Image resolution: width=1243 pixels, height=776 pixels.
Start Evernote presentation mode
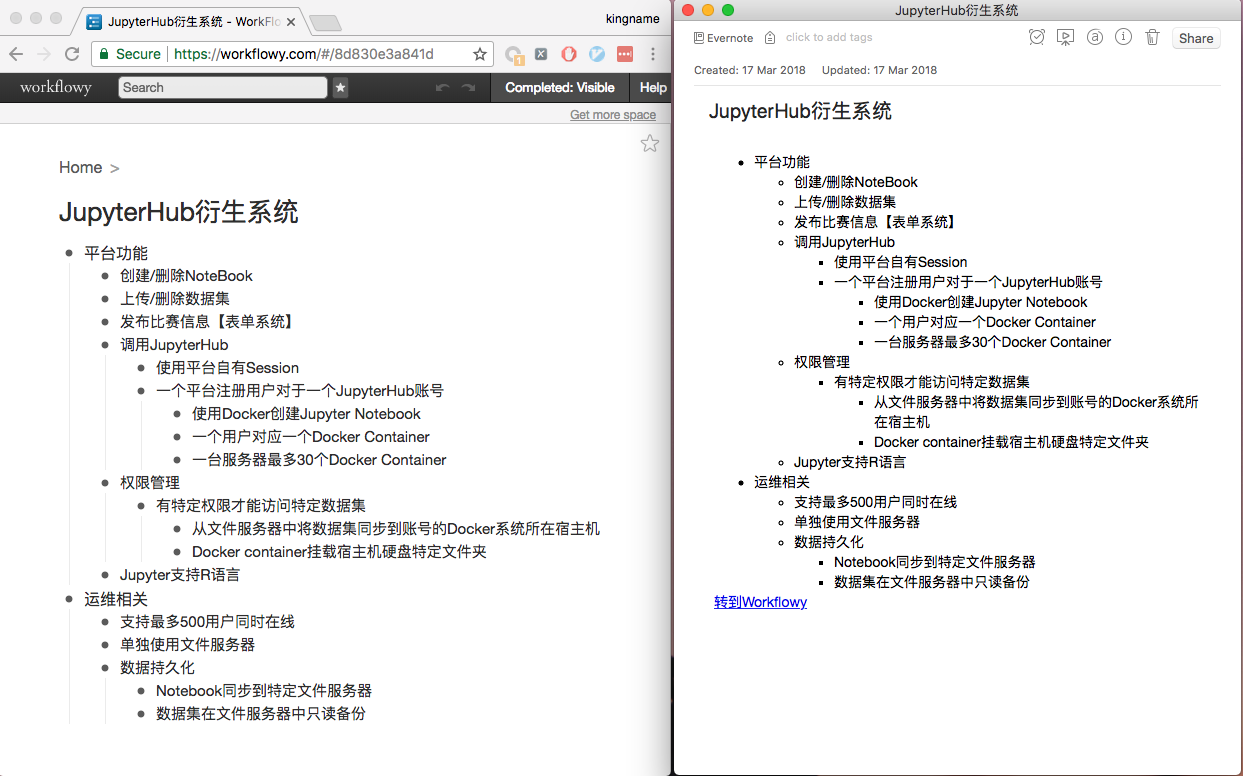point(1066,37)
